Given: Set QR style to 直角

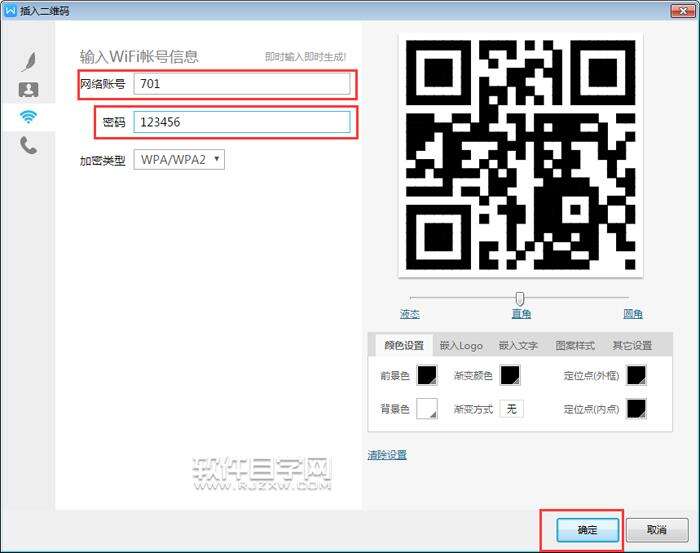Looking at the screenshot, I should [x=521, y=314].
